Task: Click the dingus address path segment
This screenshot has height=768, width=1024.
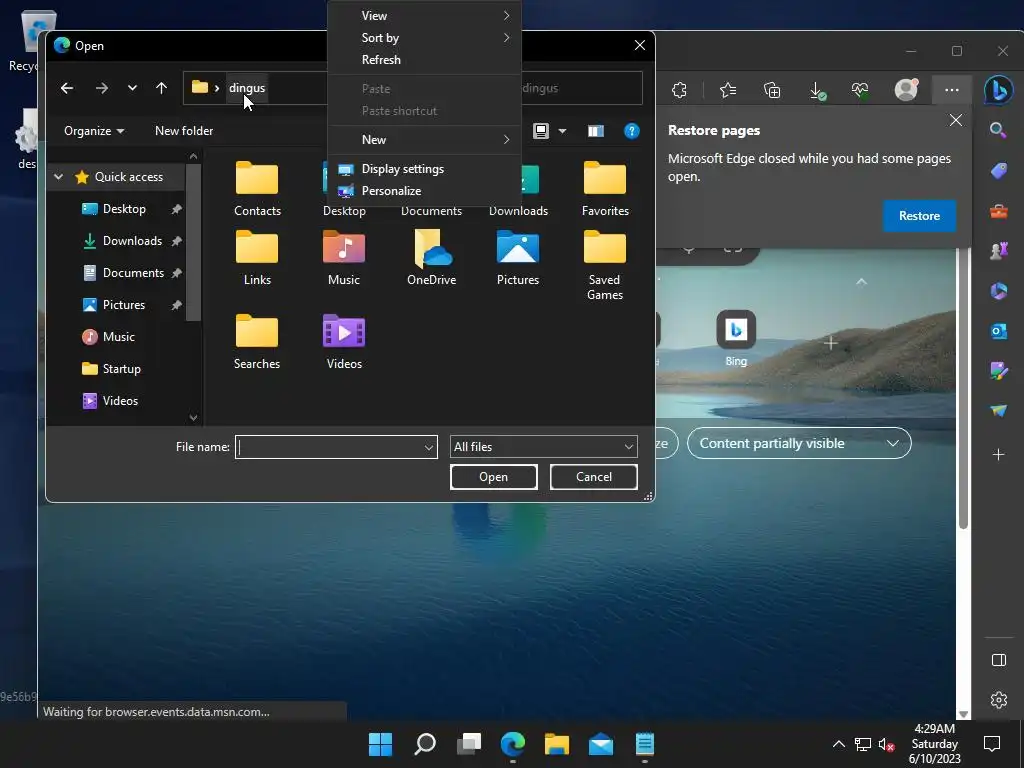Action: point(247,88)
